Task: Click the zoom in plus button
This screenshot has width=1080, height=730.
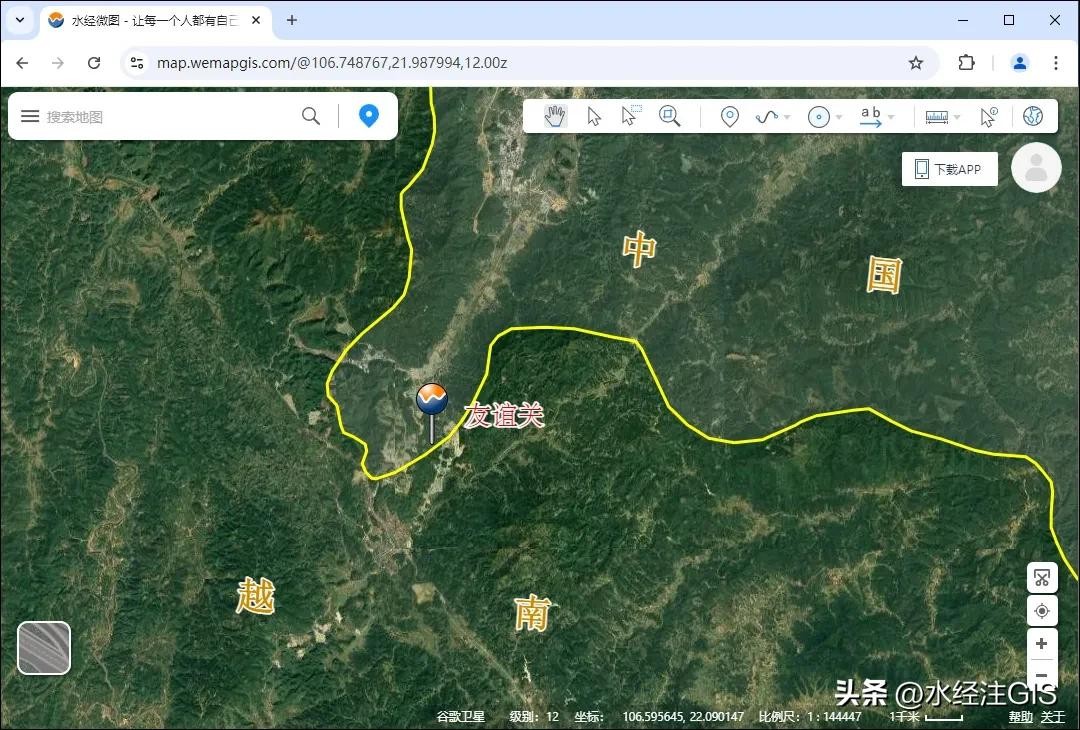Action: click(x=1041, y=644)
